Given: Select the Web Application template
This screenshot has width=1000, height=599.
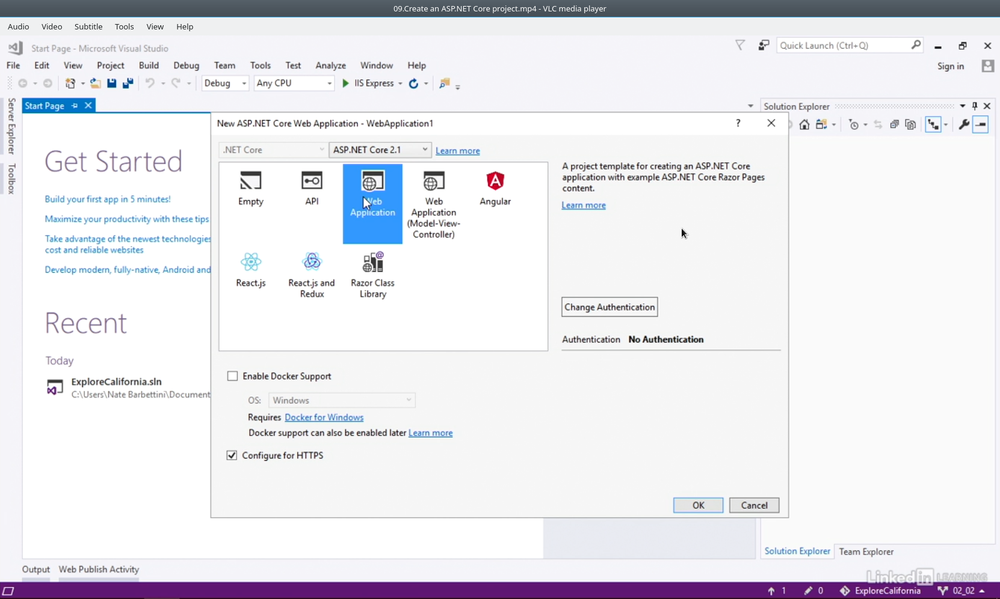Looking at the screenshot, I should (372, 203).
